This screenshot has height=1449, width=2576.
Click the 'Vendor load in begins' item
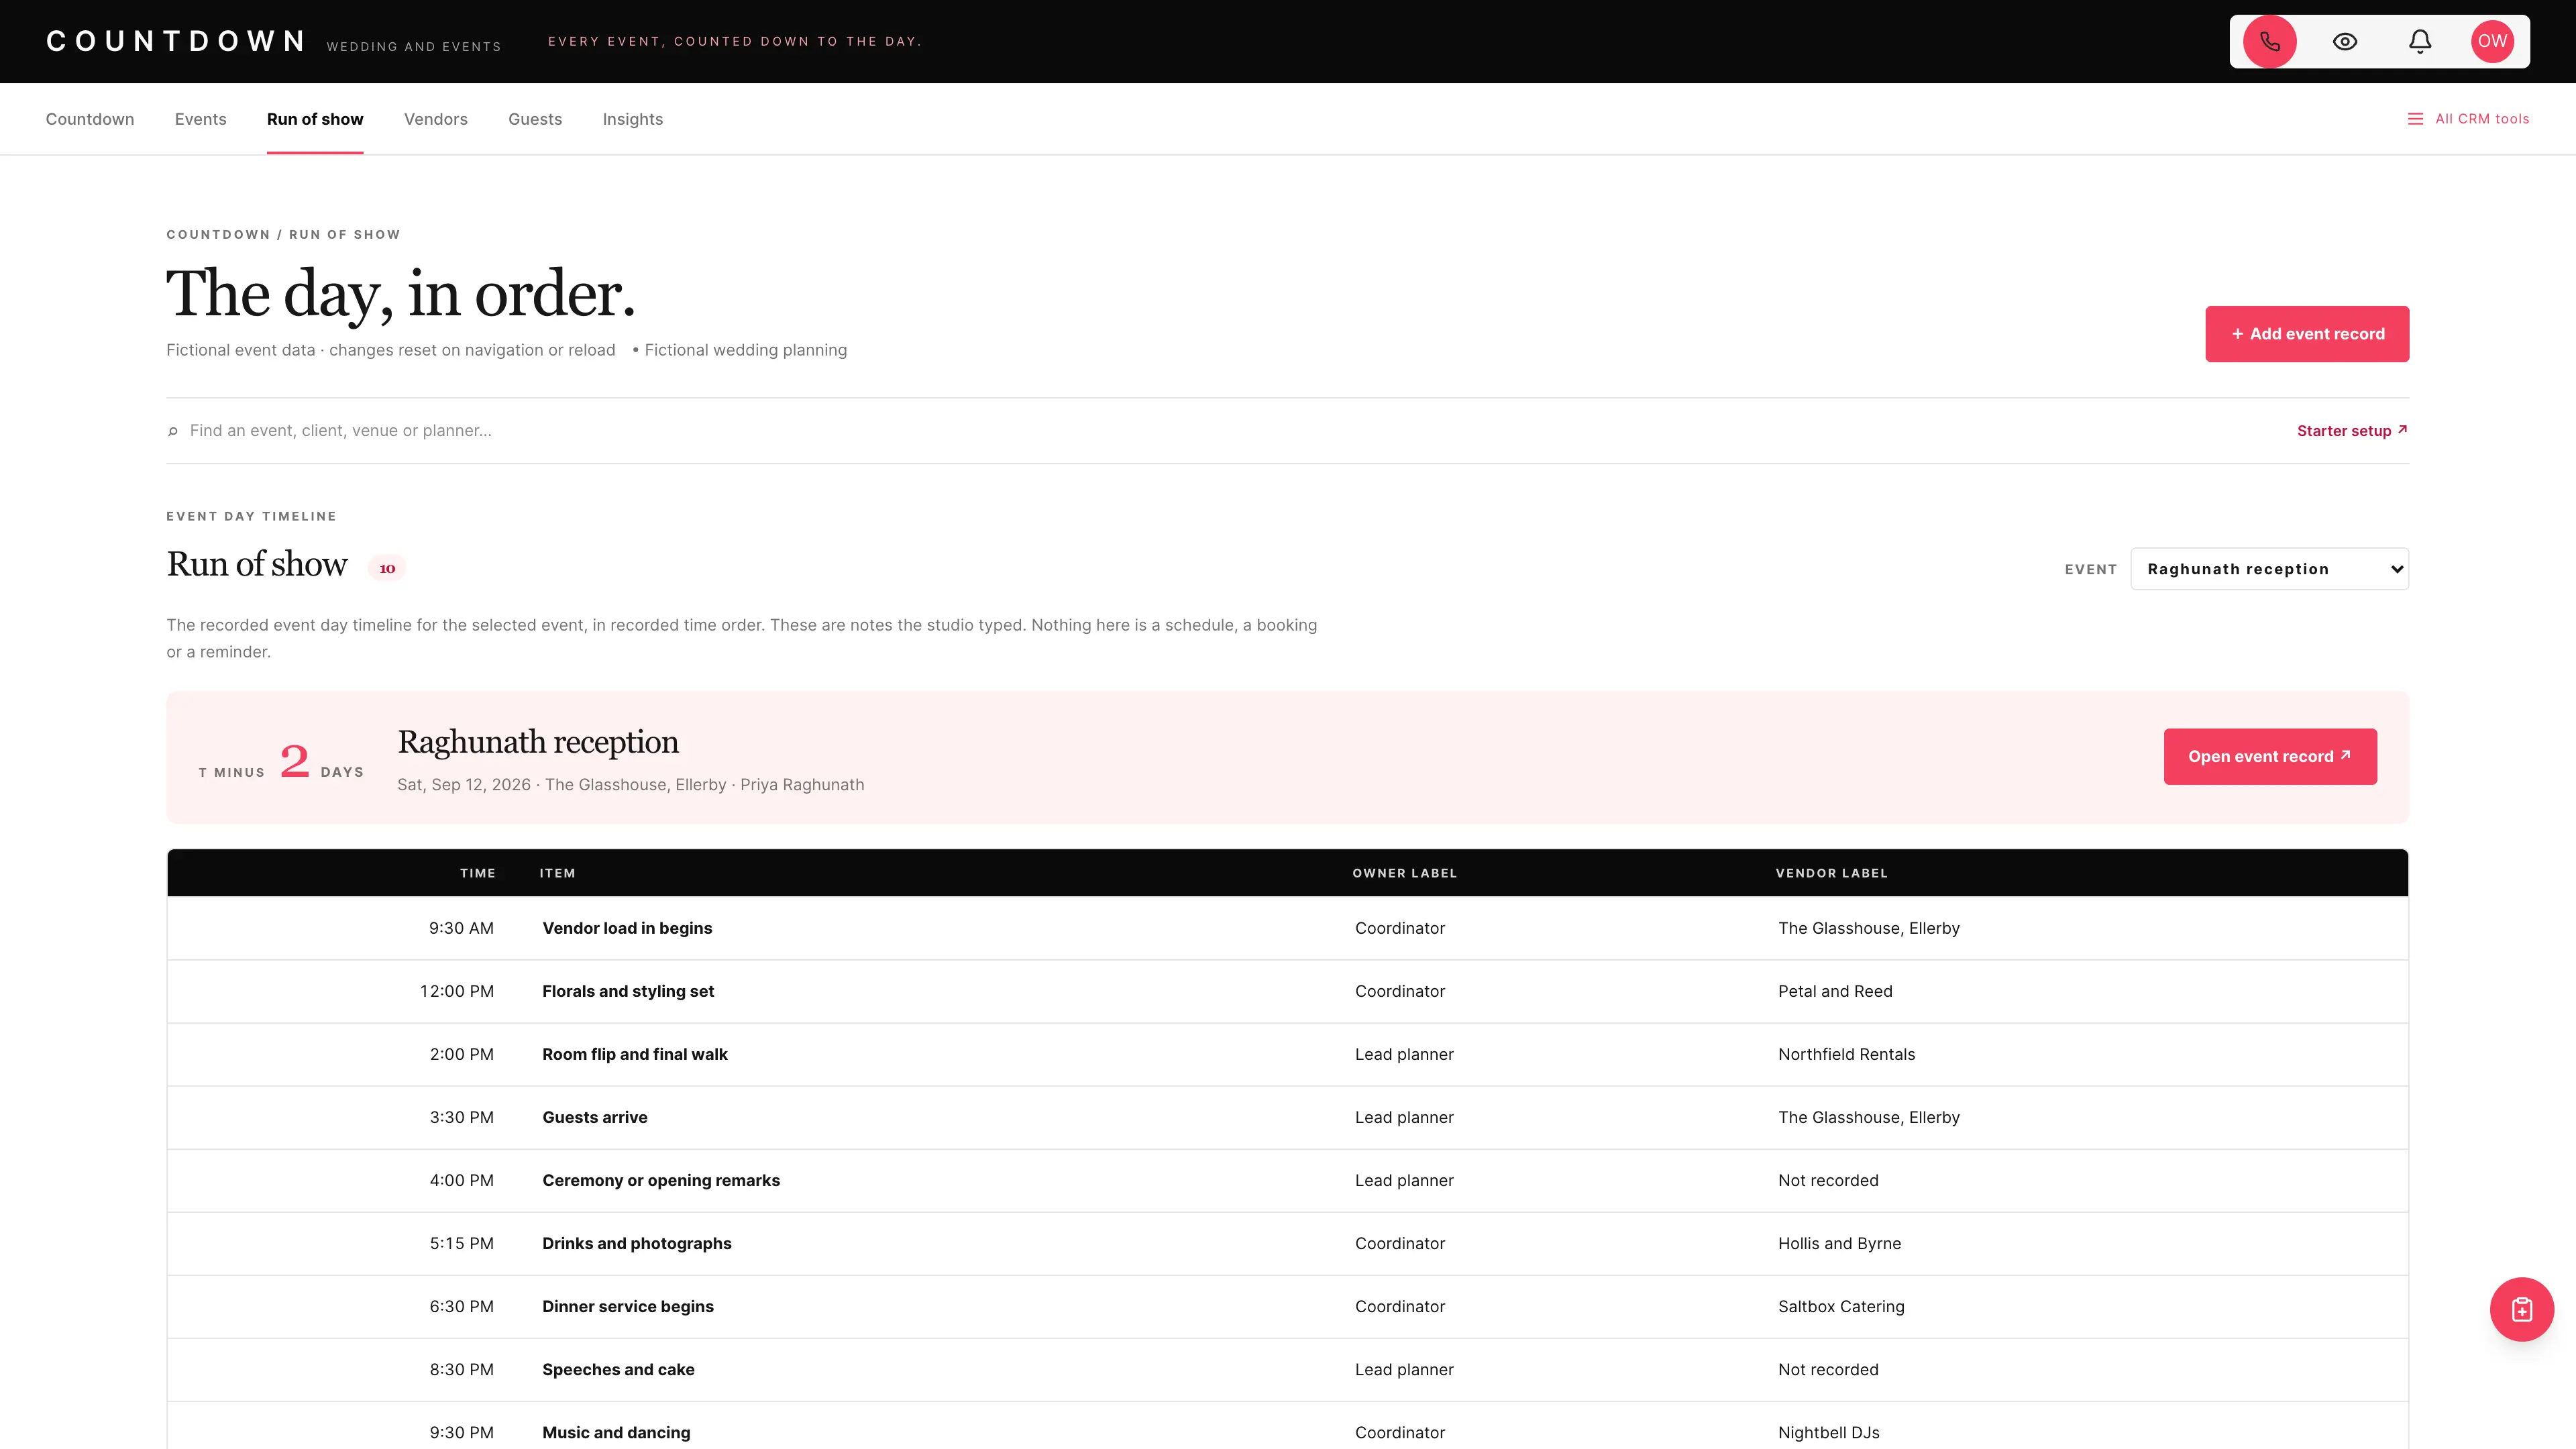[x=627, y=928]
